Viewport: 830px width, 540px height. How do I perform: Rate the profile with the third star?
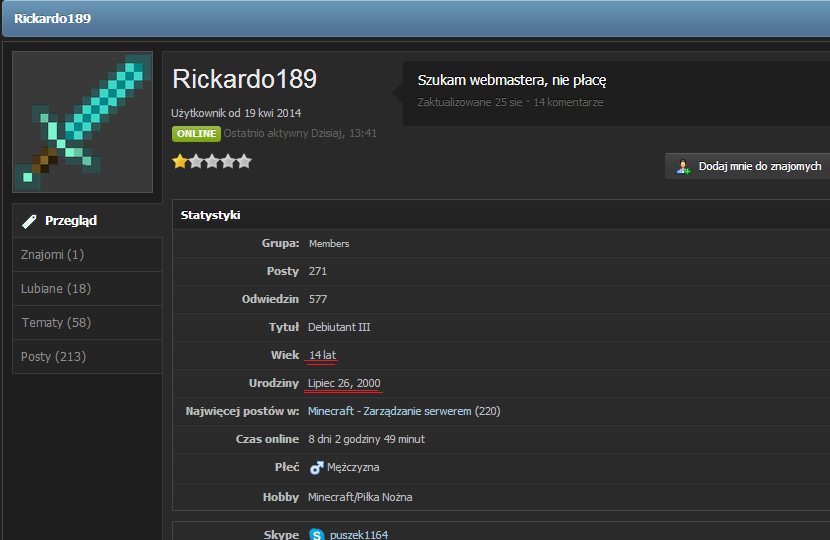pos(212,161)
